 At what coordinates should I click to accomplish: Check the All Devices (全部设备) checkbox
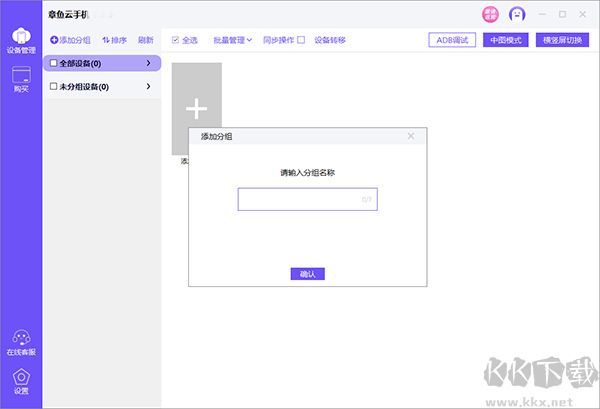54,63
